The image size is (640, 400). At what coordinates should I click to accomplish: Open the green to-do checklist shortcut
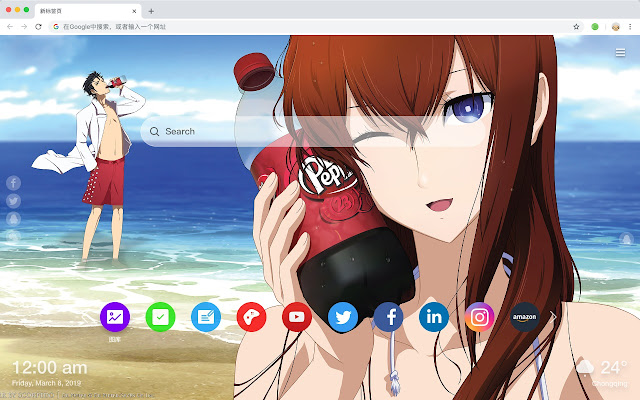pyautogui.click(x=160, y=317)
